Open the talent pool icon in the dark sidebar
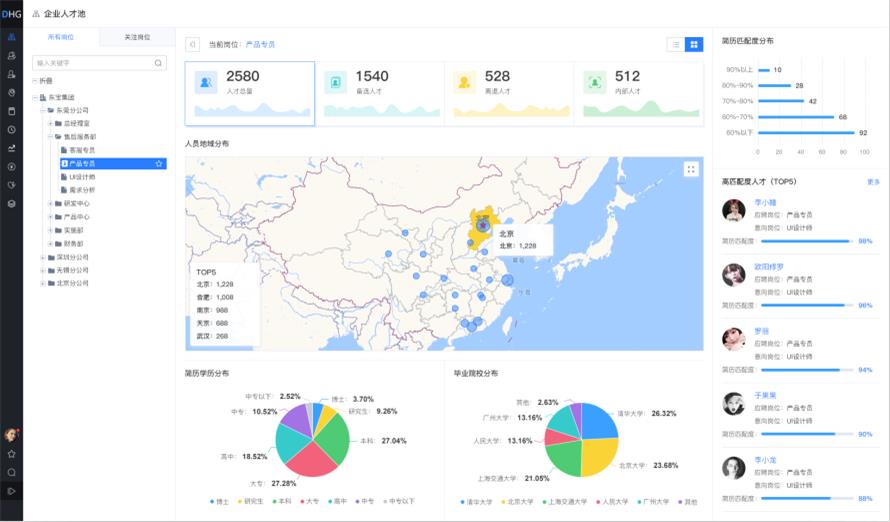890x522 pixels. (11, 37)
